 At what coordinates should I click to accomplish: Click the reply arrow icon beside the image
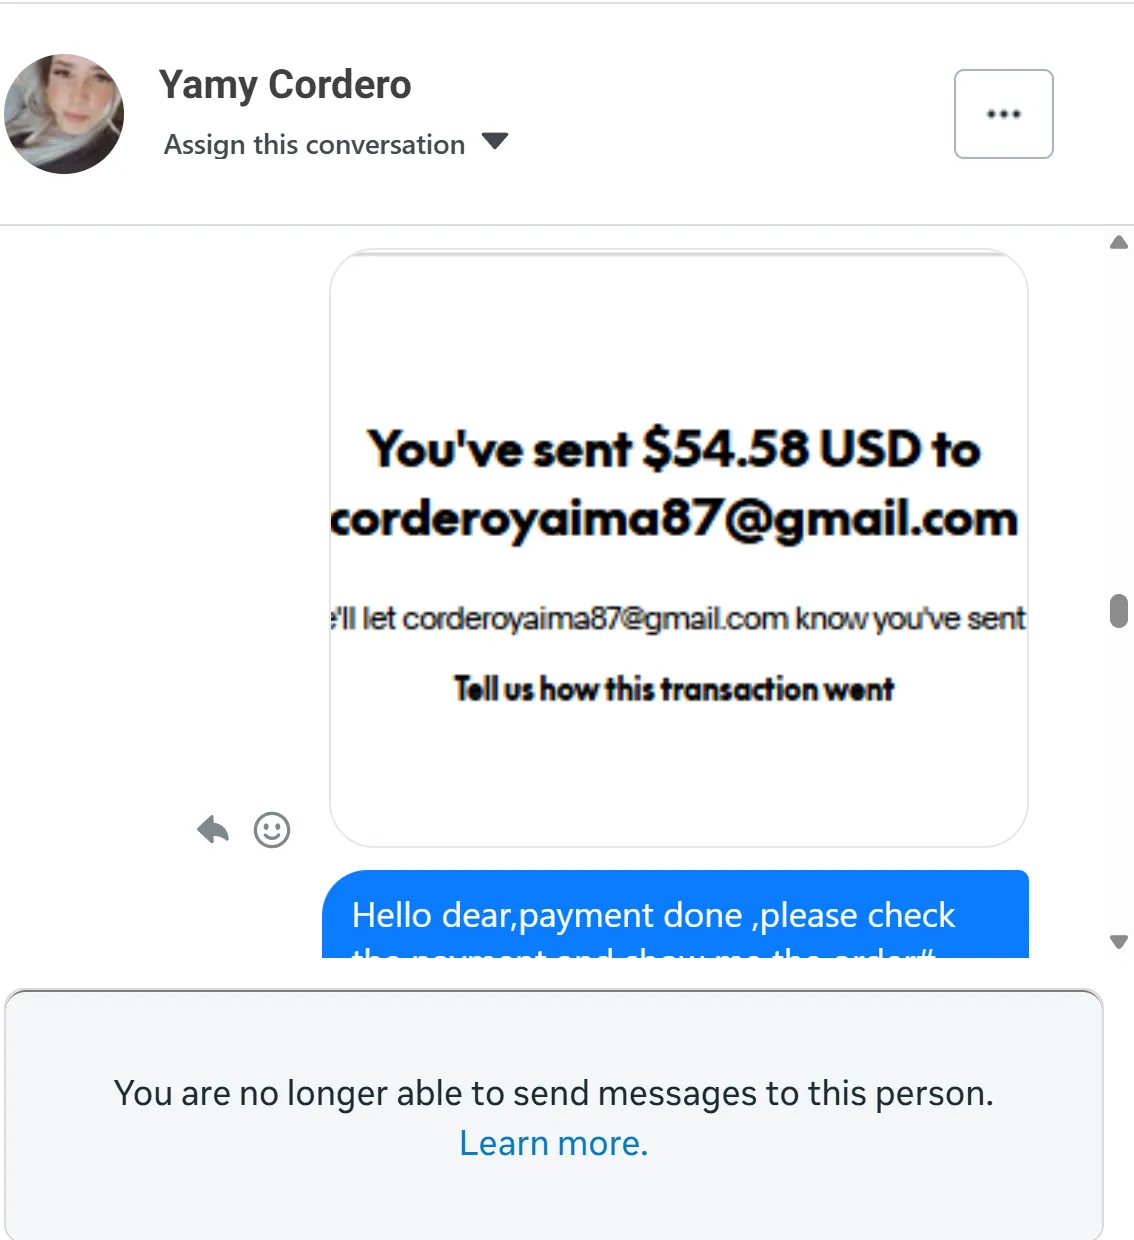(213, 829)
